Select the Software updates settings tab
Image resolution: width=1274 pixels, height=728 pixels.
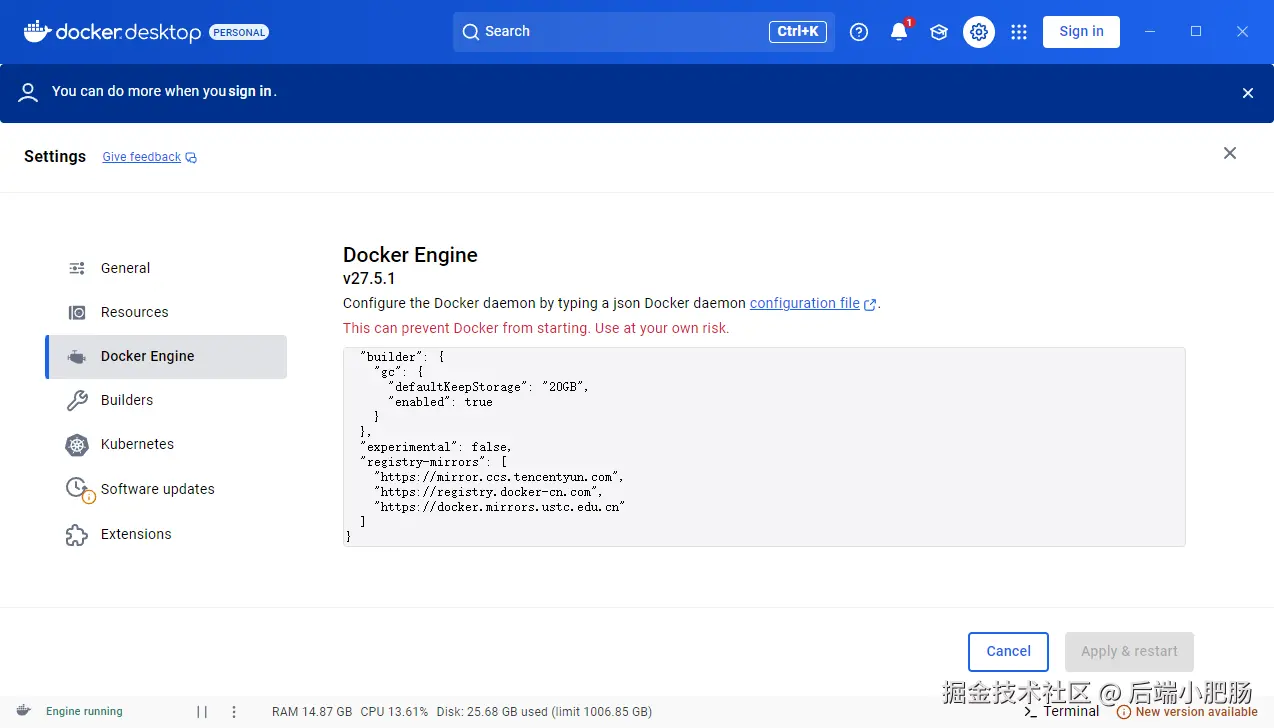[166, 489]
